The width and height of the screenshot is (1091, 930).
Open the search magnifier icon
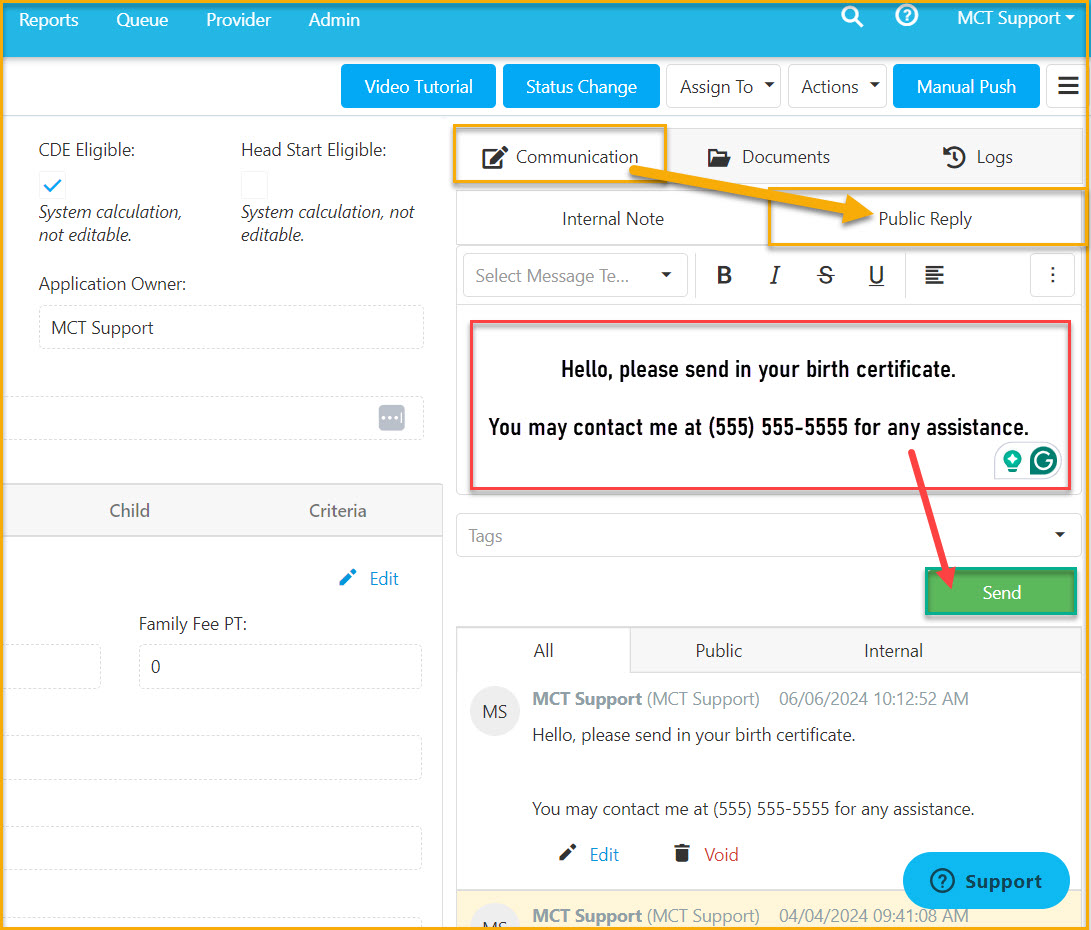coord(852,17)
